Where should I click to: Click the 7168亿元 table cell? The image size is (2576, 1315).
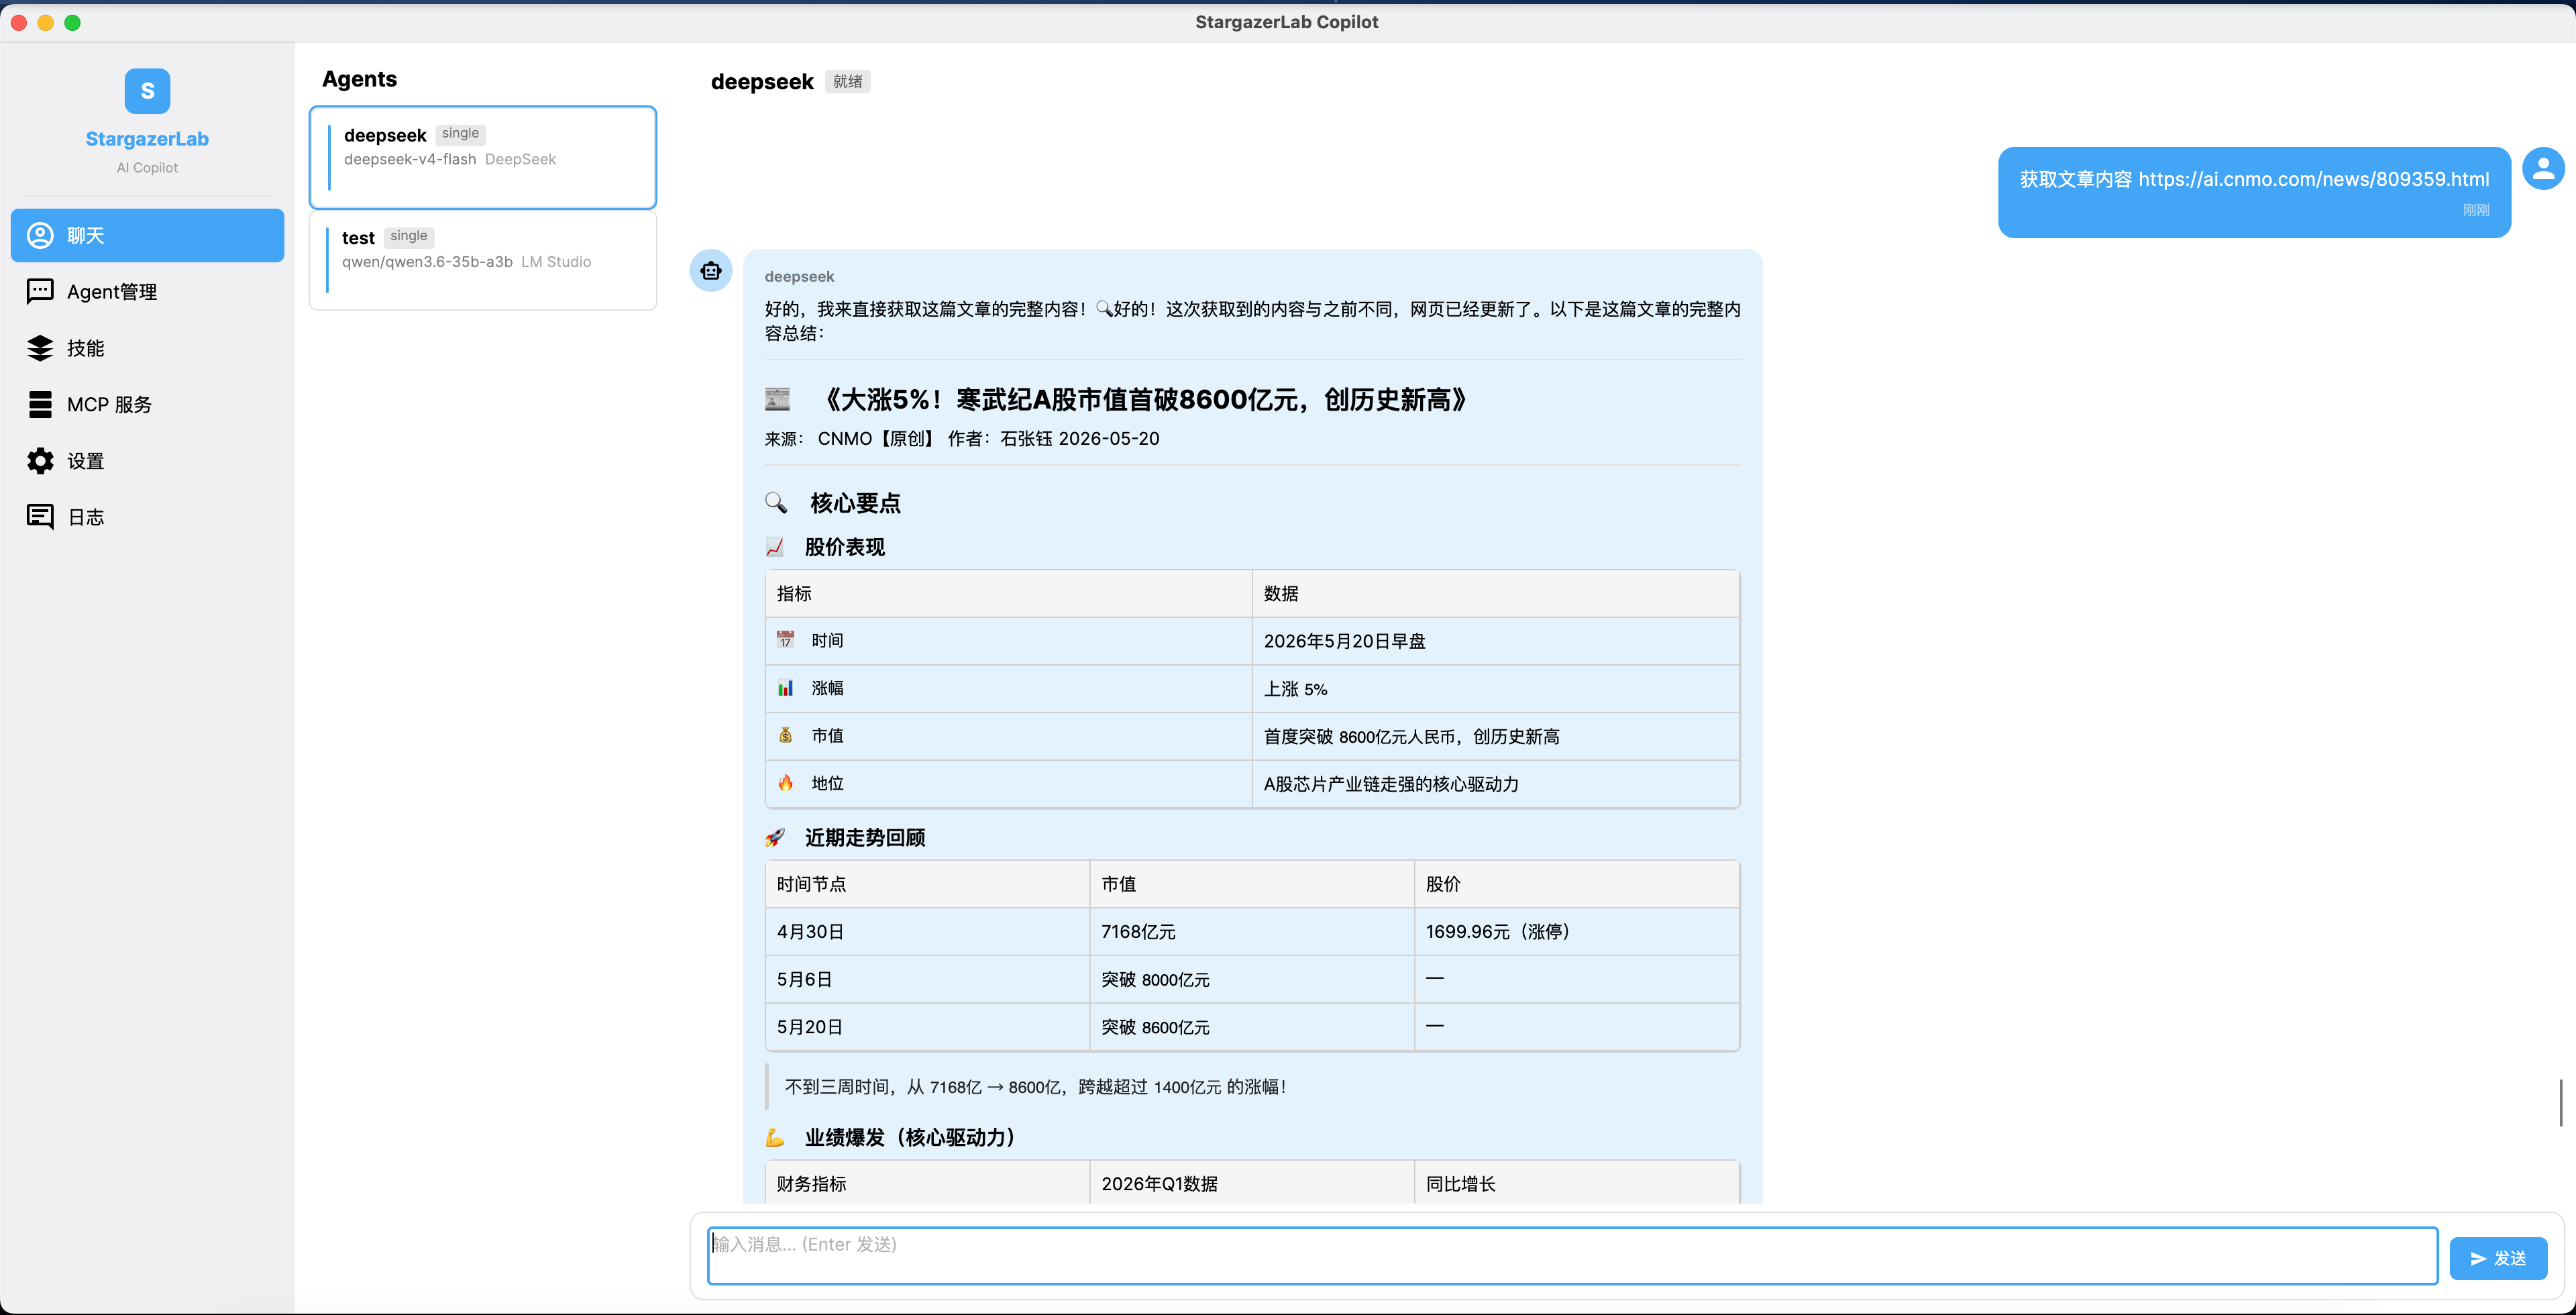[x=1251, y=931]
